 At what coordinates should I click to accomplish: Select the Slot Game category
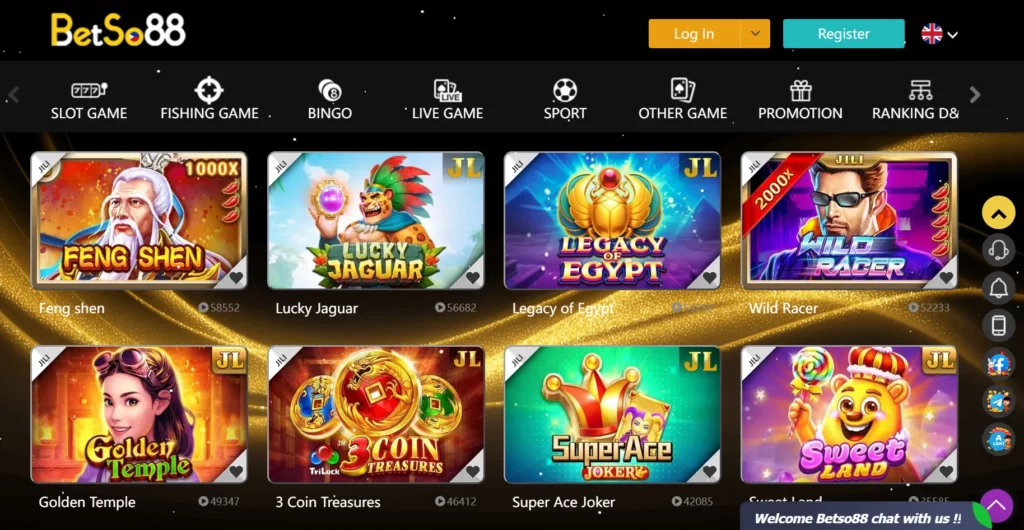pos(89,100)
